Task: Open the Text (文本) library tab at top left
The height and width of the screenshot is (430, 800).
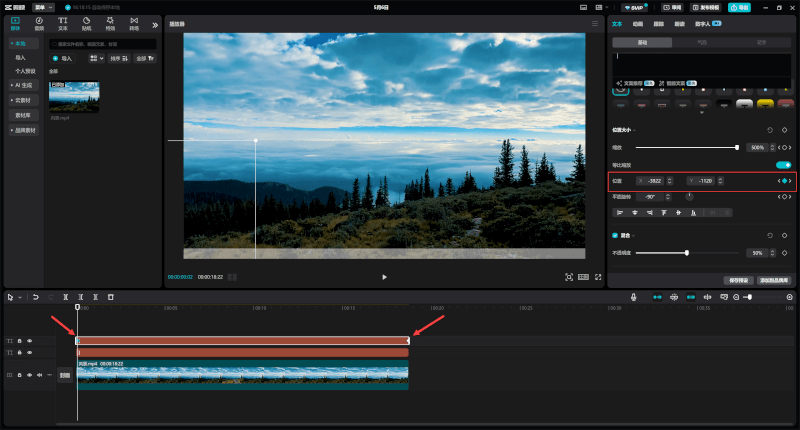Action: click(63, 23)
